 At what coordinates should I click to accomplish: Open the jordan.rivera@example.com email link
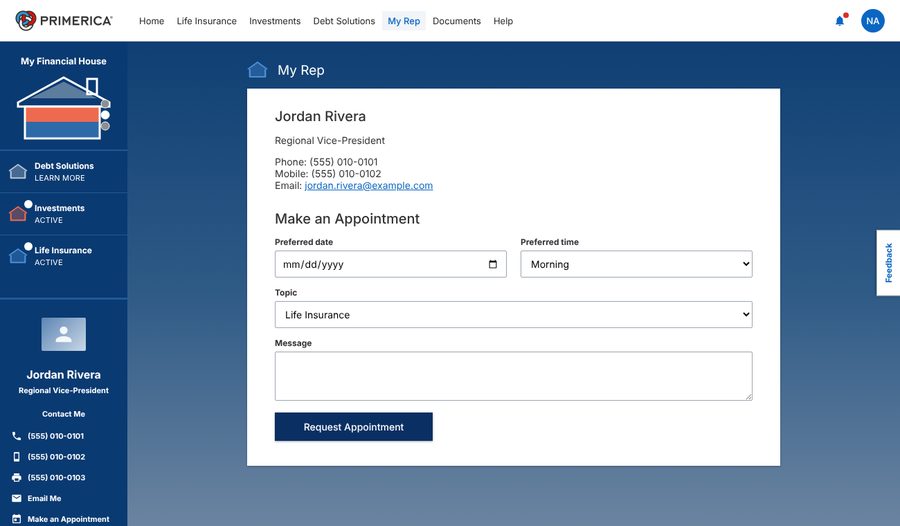(x=368, y=185)
